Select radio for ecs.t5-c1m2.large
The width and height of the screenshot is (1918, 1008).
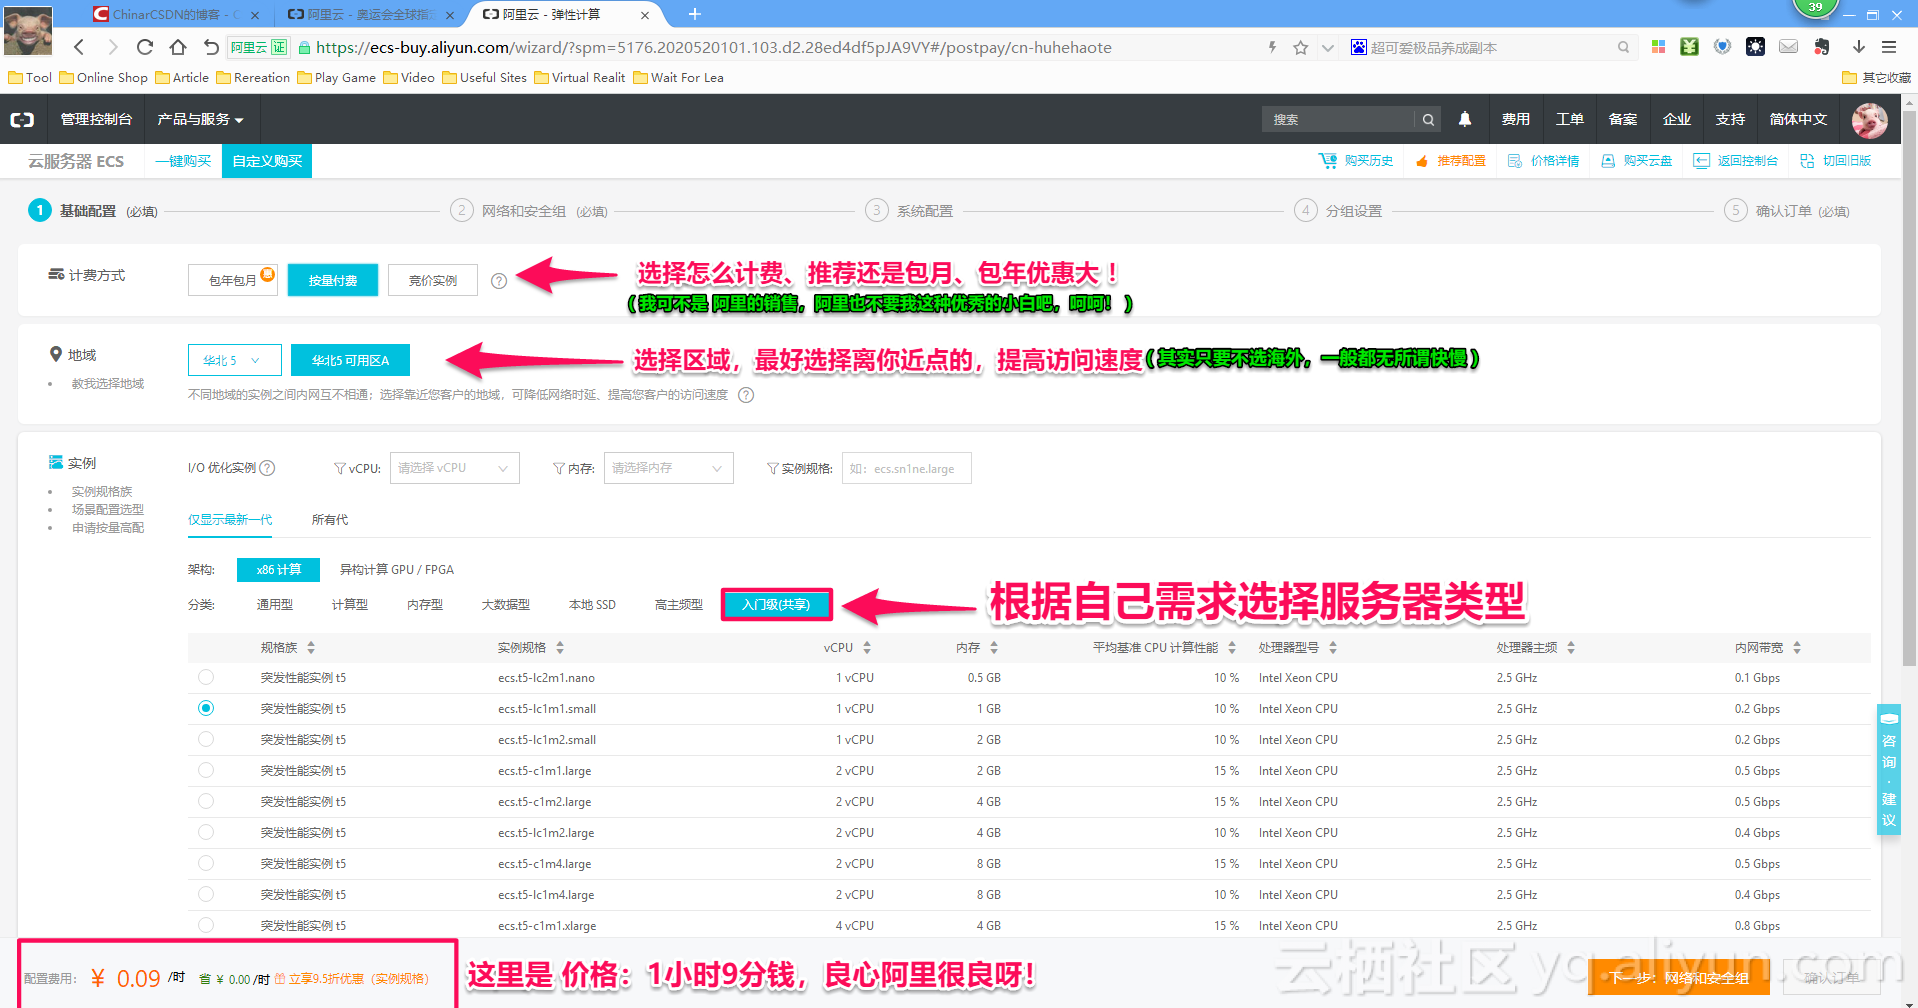pyautogui.click(x=206, y=801)
